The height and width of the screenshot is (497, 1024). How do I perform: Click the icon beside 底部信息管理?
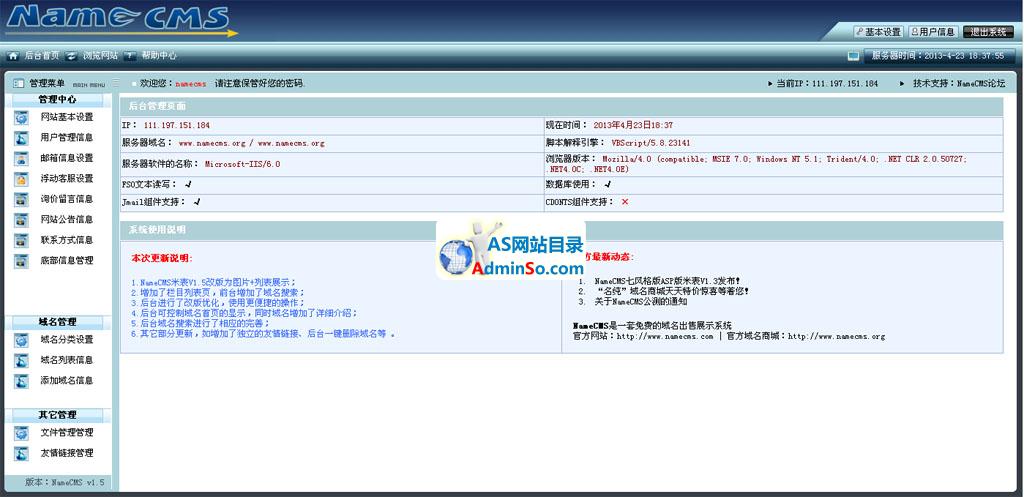(22, 261)
